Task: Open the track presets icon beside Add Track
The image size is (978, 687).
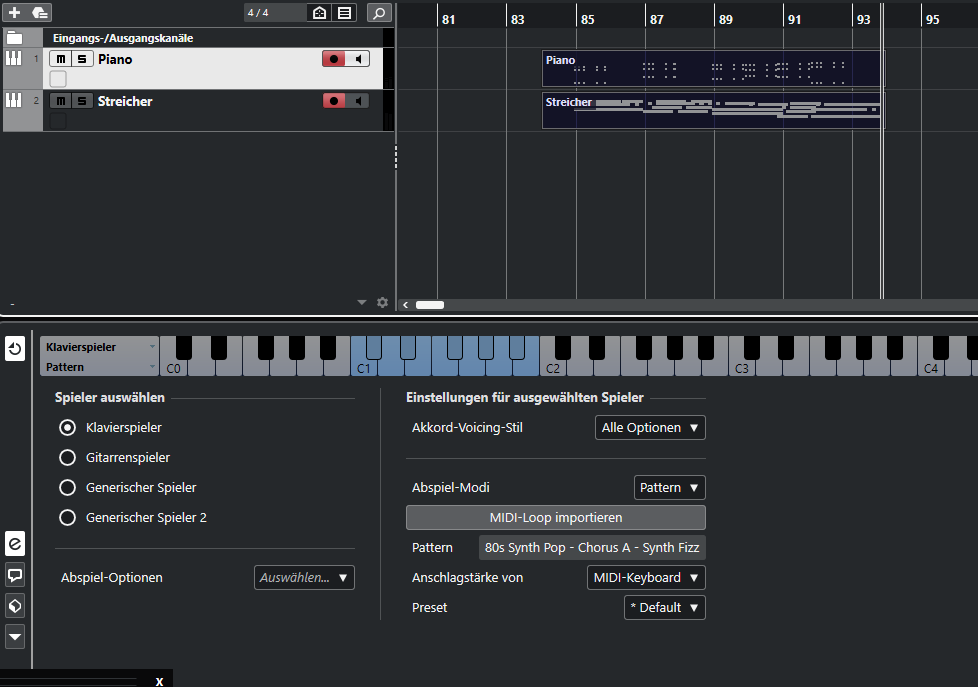Action: click(40, 13)
